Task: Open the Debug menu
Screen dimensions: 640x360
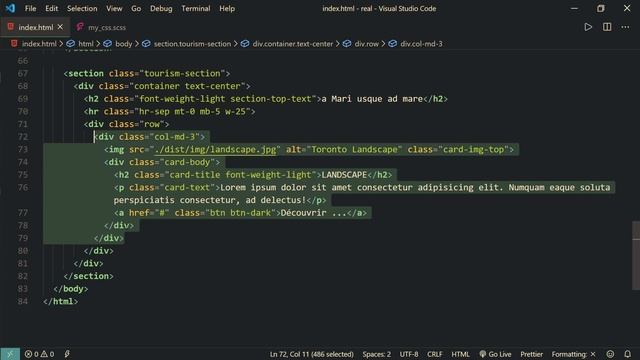Action: (161, 9)
